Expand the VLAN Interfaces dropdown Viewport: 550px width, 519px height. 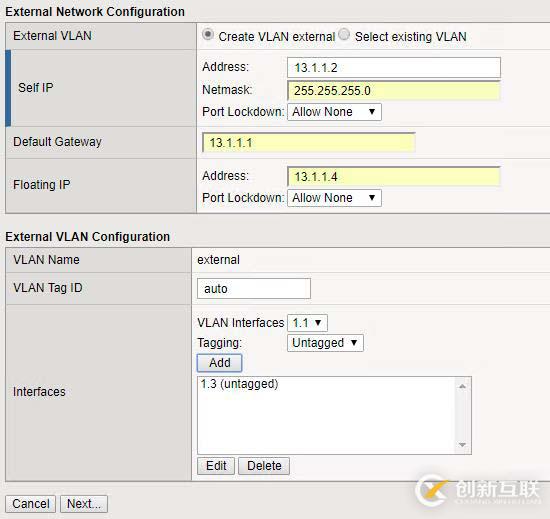coord(307,323)
